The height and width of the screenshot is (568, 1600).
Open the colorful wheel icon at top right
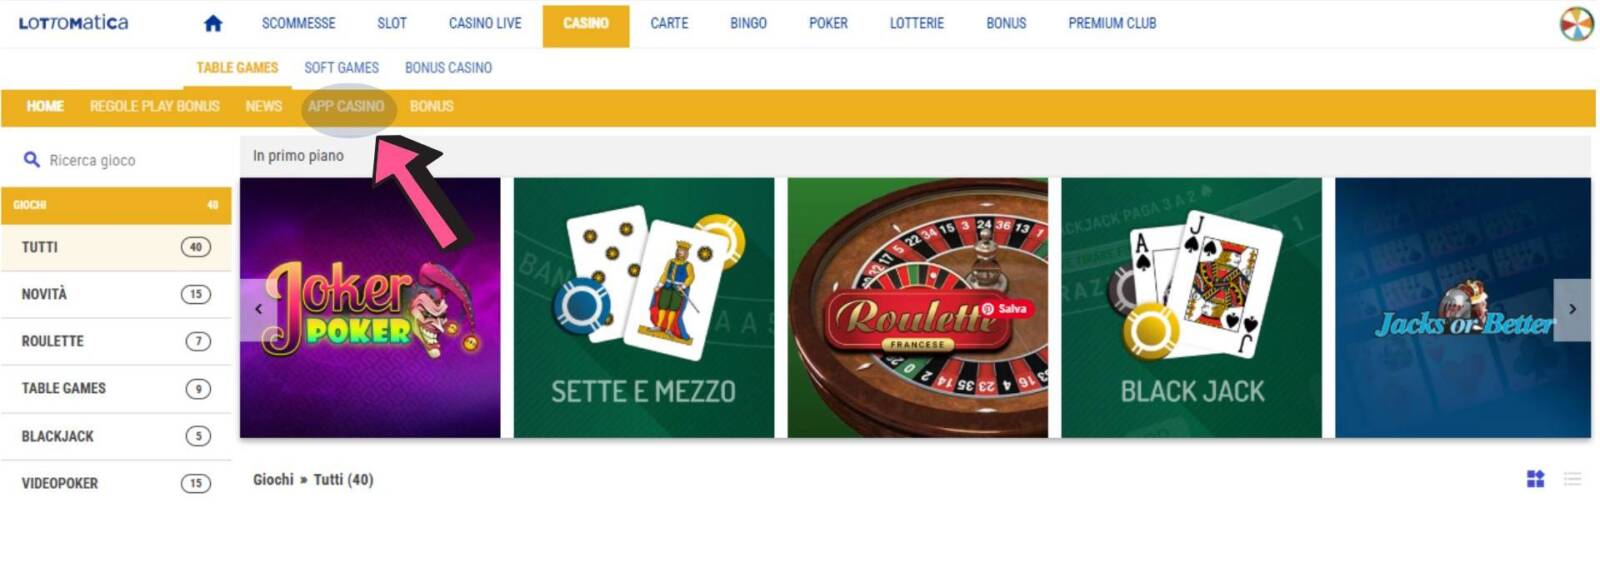pos(1577,23)
